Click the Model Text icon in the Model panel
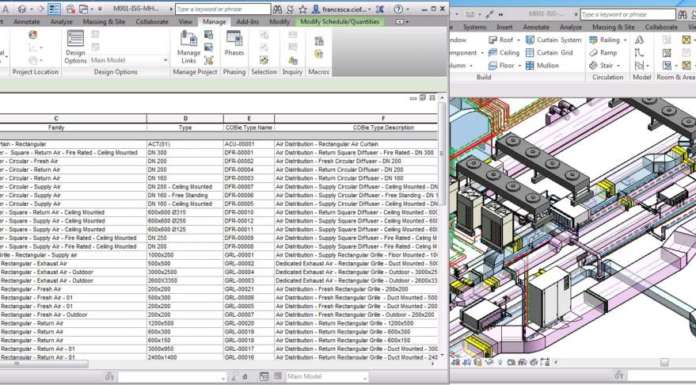696x385 pixels. (x=639, y=40)
